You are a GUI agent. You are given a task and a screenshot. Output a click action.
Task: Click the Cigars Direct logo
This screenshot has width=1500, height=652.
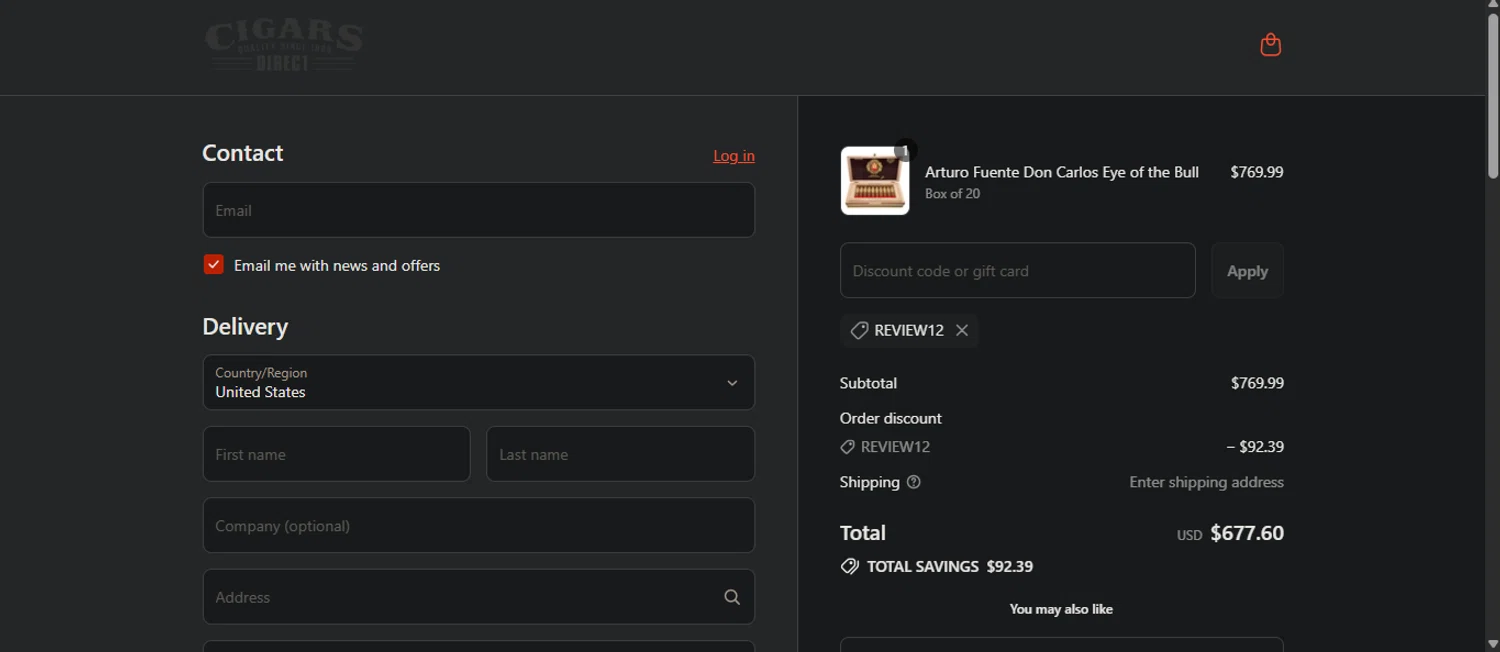284,46
